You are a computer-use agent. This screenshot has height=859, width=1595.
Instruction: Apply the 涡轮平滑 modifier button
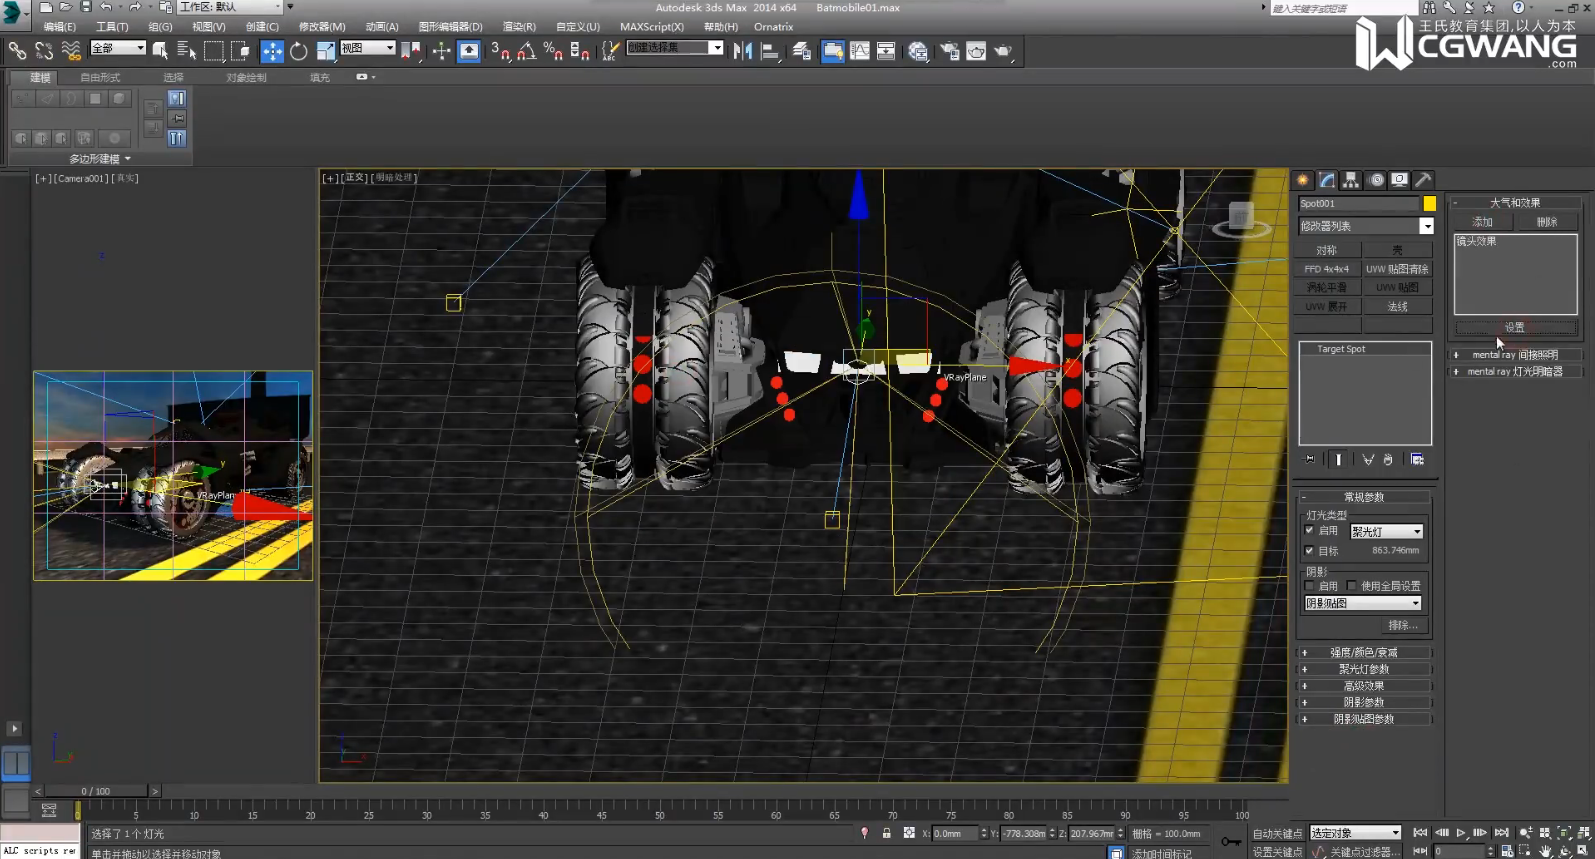1327,288
